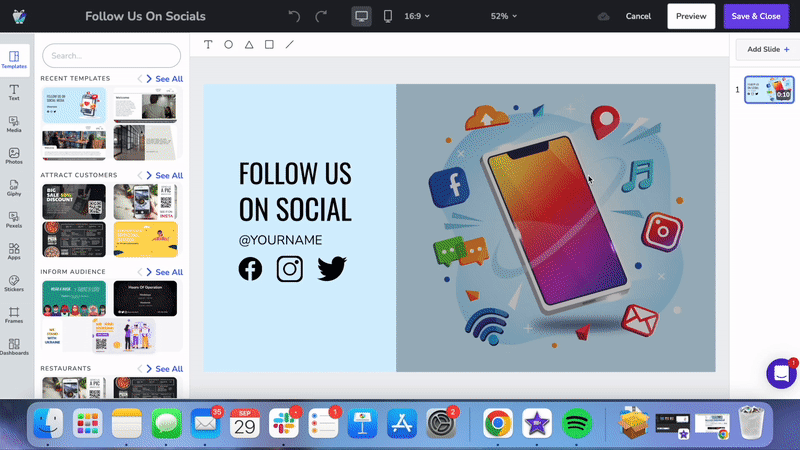
Task: Open the Text sidebar panel
Action: (x=14, y=92)
